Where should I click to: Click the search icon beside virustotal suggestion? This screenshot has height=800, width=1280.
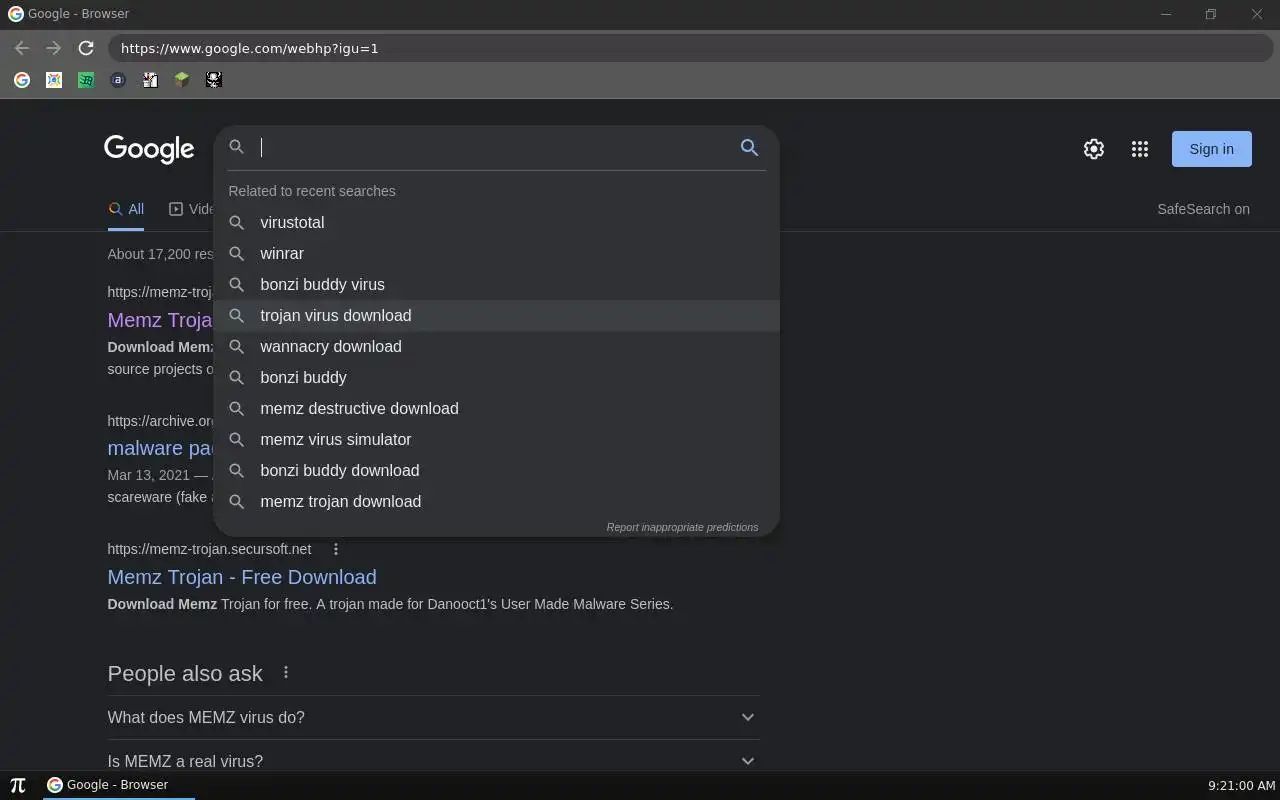[237, 222]
